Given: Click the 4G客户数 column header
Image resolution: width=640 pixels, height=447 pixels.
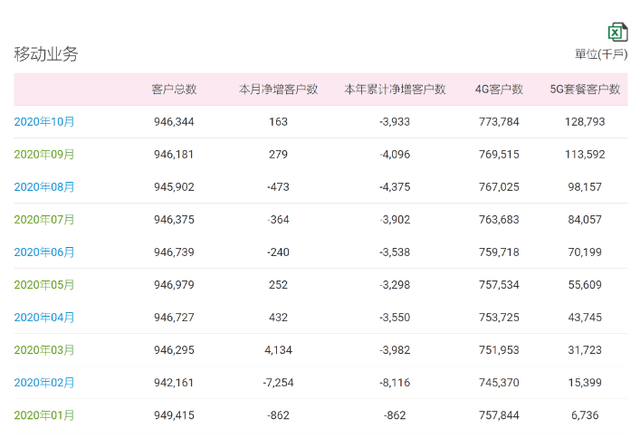Looking at the screenshot, I should point(499,89).
